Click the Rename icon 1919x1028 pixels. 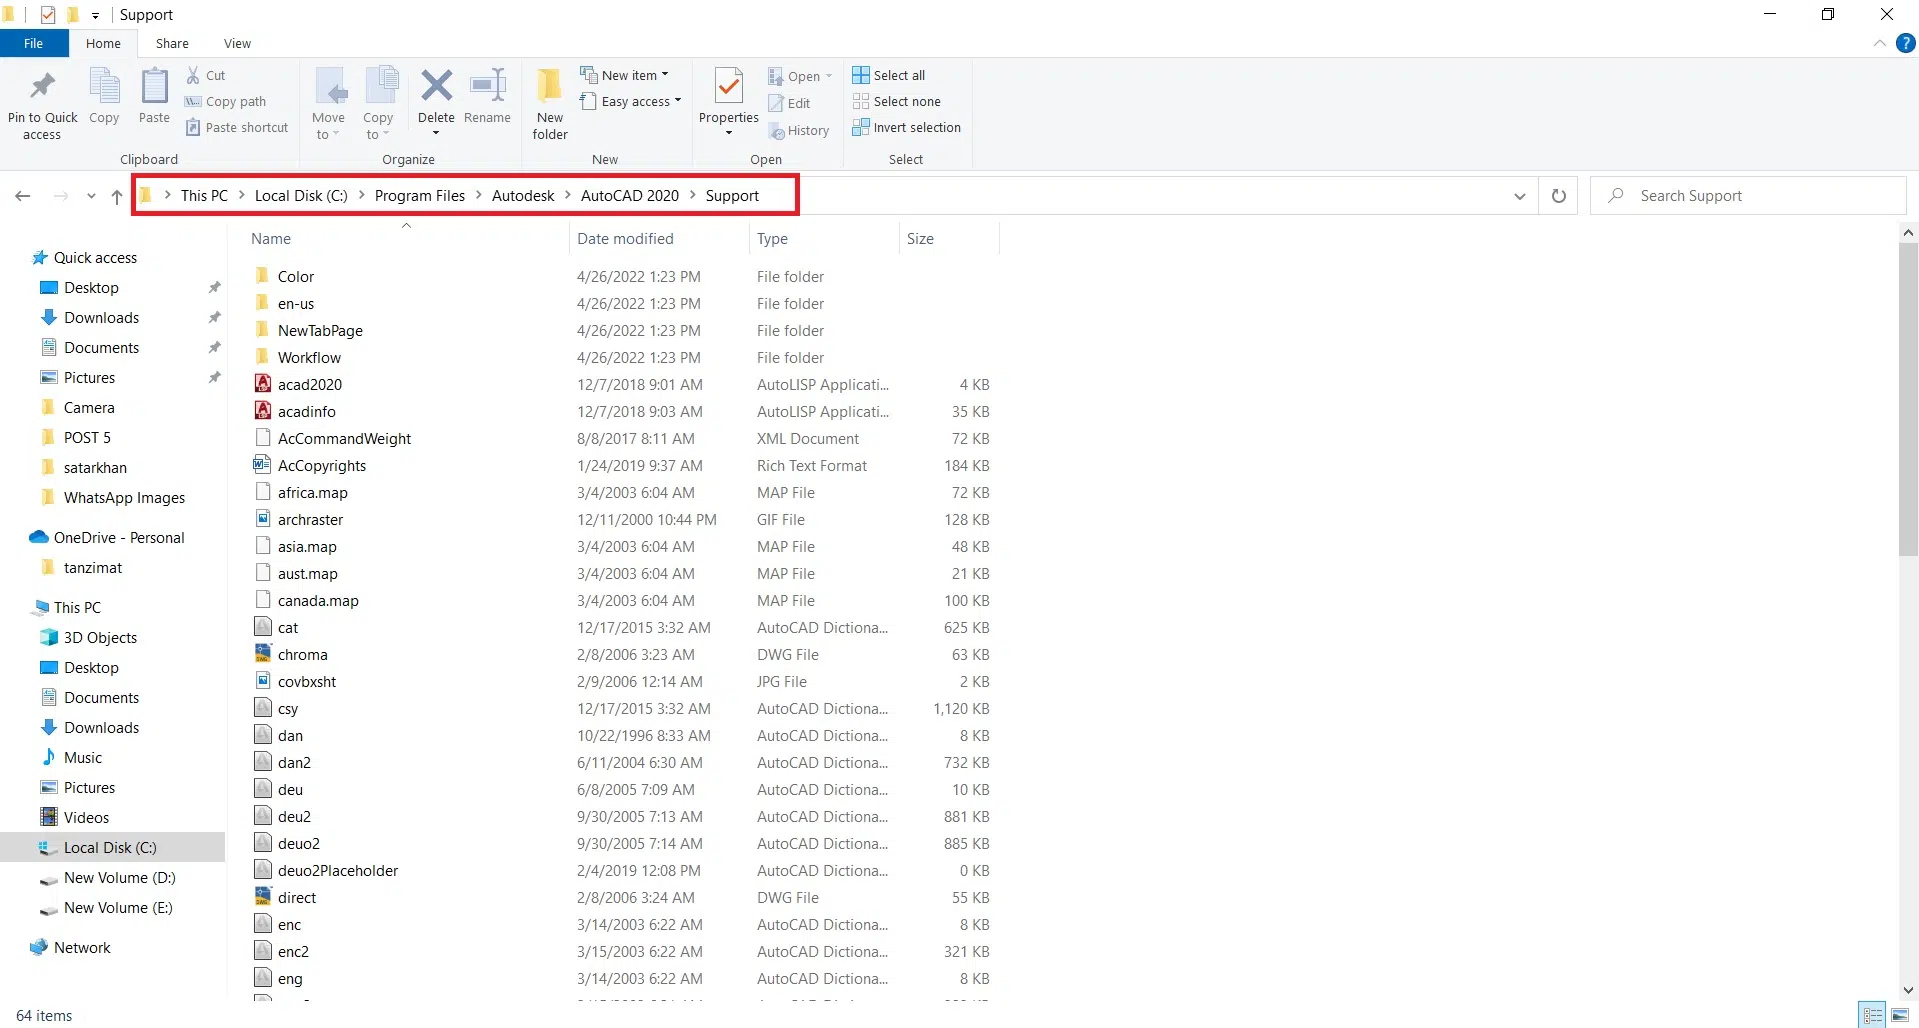pyautogui.click(x=487, y=88)
